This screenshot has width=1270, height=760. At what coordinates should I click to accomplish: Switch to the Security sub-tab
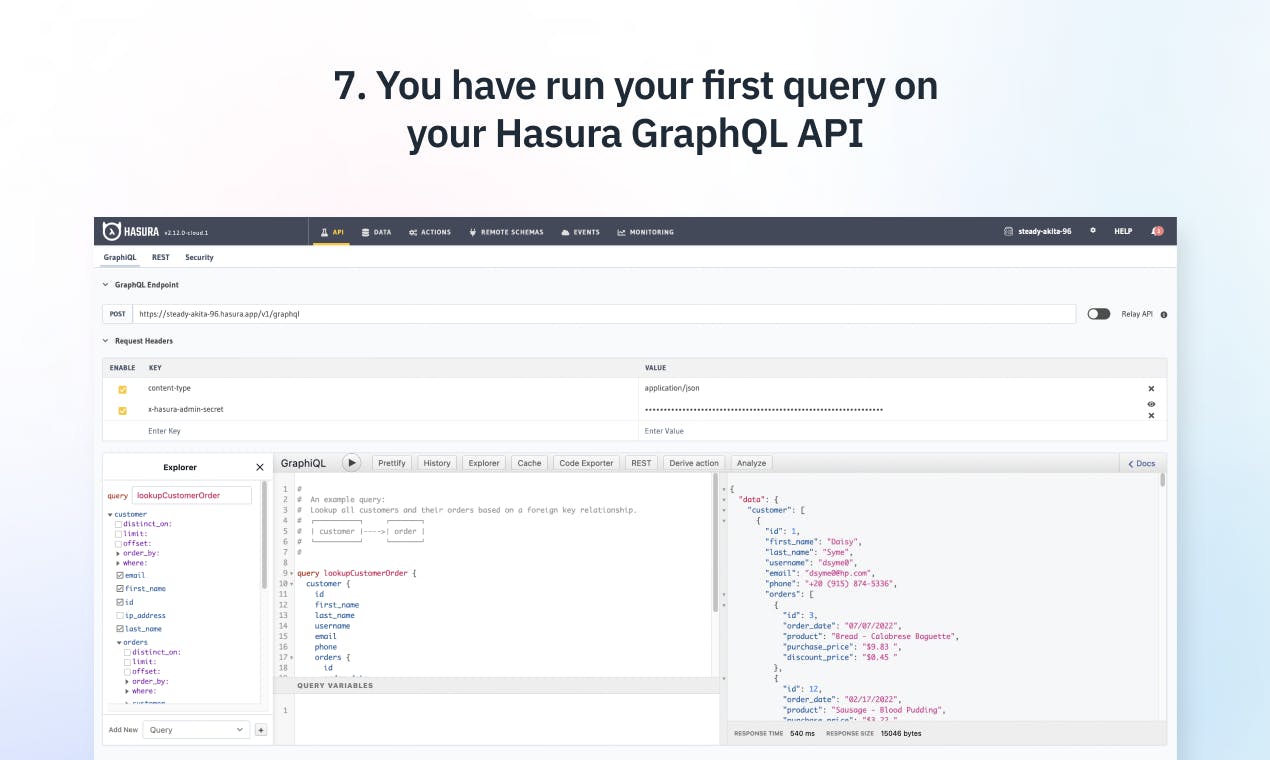pyautogui.click(x=199, y=257)
